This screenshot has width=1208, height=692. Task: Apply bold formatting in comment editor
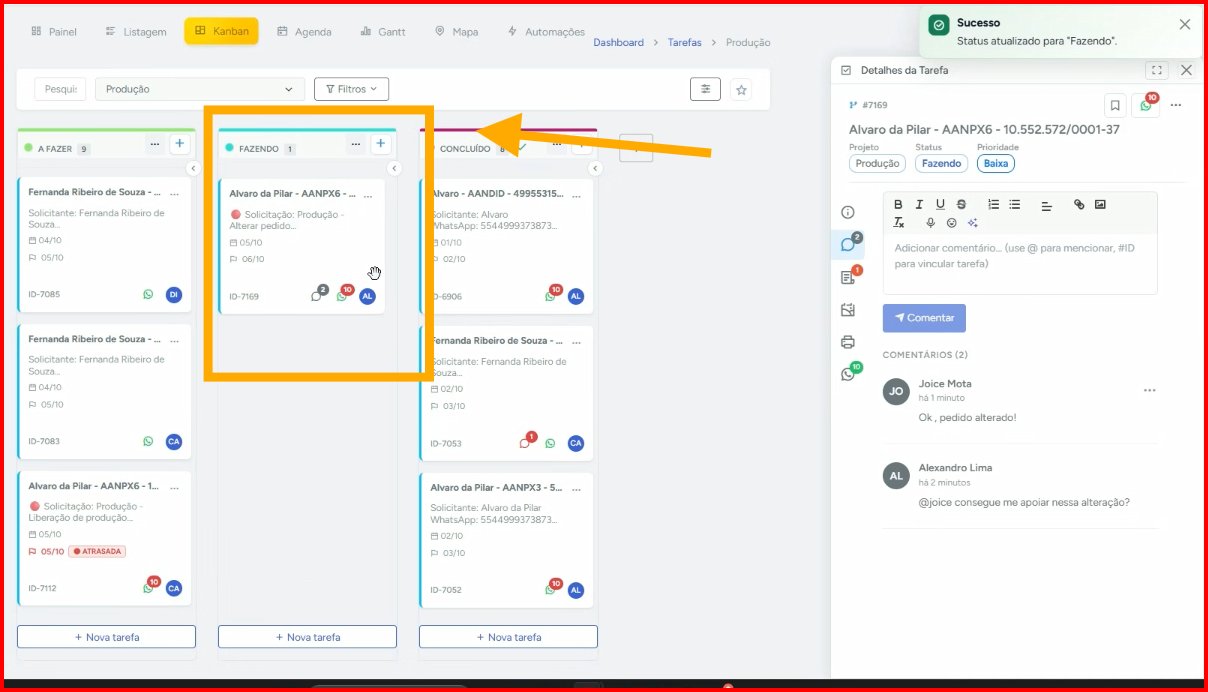click(898, 205)
